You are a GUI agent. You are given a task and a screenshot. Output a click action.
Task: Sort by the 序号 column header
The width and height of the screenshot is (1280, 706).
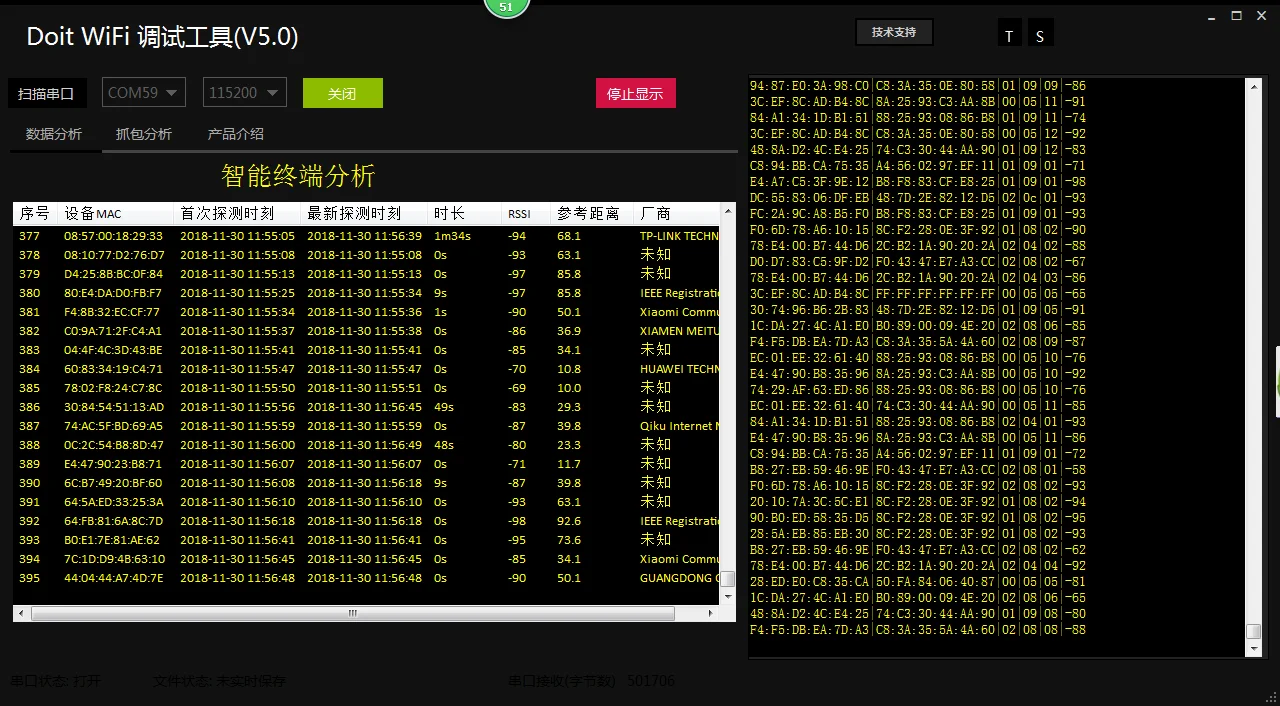pyautogui.click(x=35, y=213)
